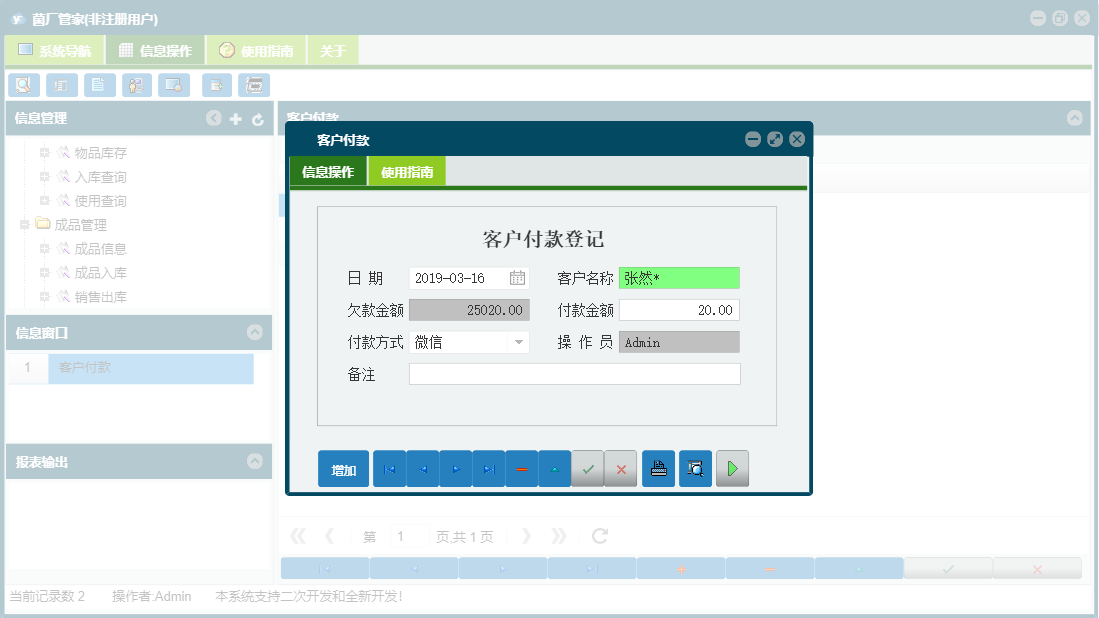Delete current record using the red minus icon
Screen dimensions: 1099x618
pyautogui.click(x=522, y=468)
